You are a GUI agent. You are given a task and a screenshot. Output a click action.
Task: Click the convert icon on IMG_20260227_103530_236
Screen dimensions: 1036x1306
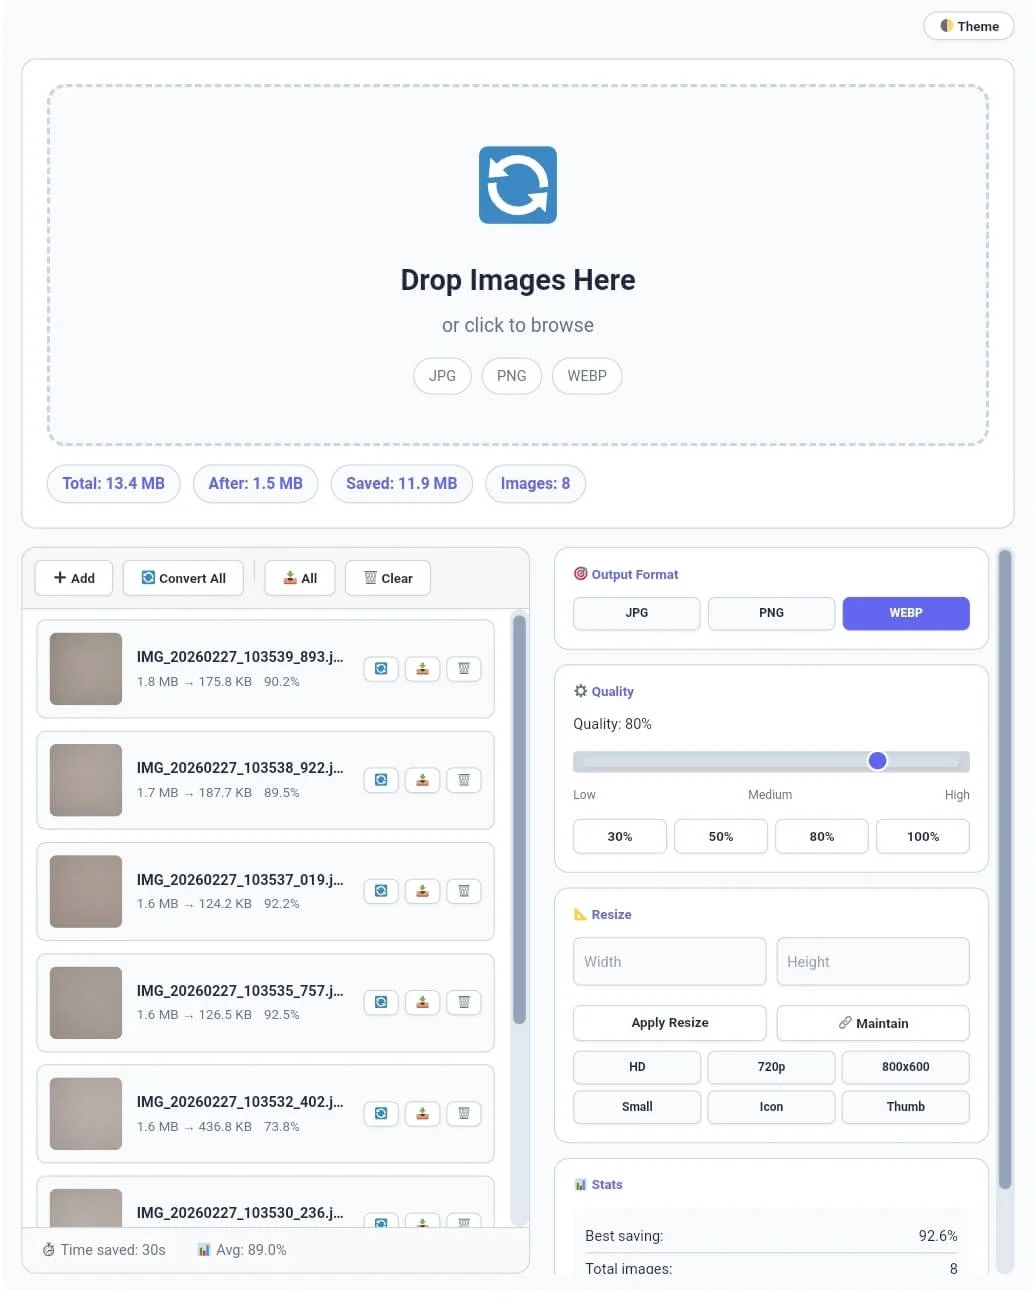point(380,1224)
